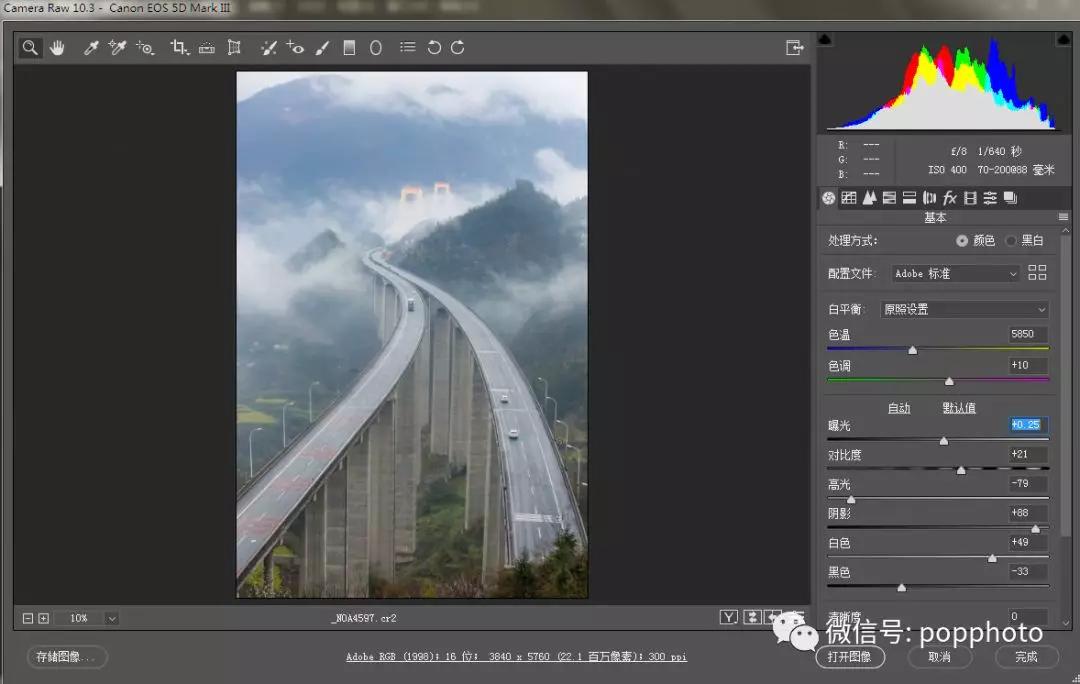The image size is (1080, 684).
Task: Click the 色温 temperature slider handle
Action: coord(912,350)
